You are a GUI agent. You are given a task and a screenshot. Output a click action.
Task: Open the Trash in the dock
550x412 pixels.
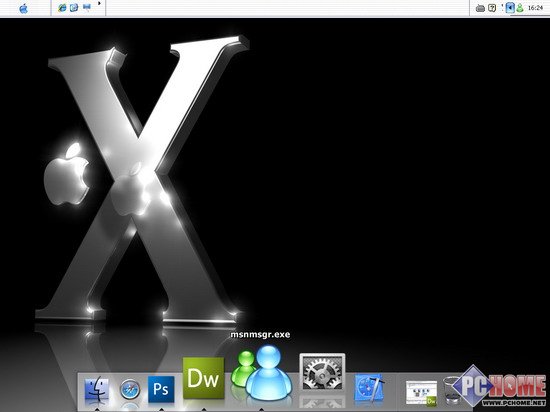coord(452,390)
